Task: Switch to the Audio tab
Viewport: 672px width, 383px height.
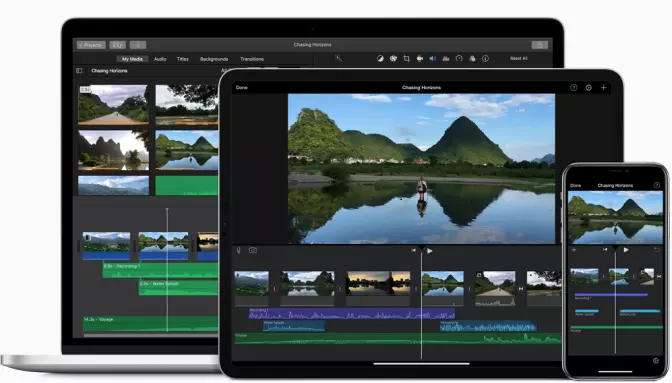Action: coord(160,59)
